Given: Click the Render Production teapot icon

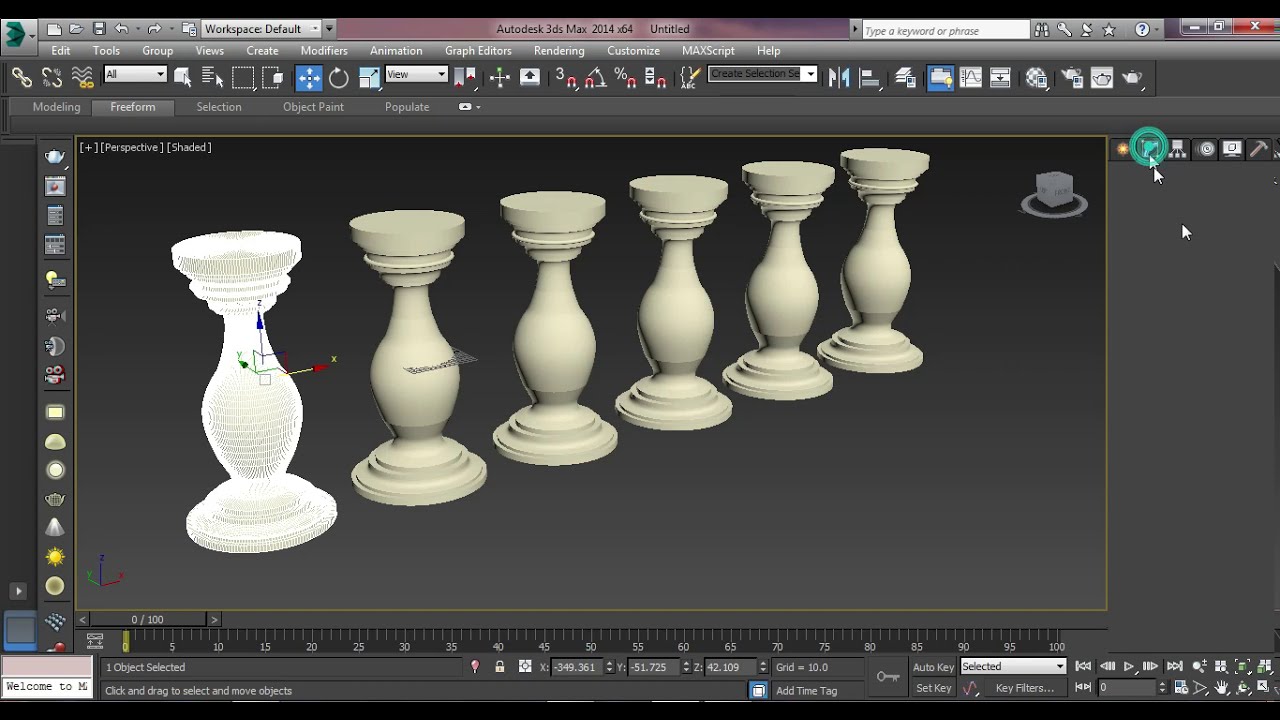Looking at the screenshot, I should [1132, 78].
